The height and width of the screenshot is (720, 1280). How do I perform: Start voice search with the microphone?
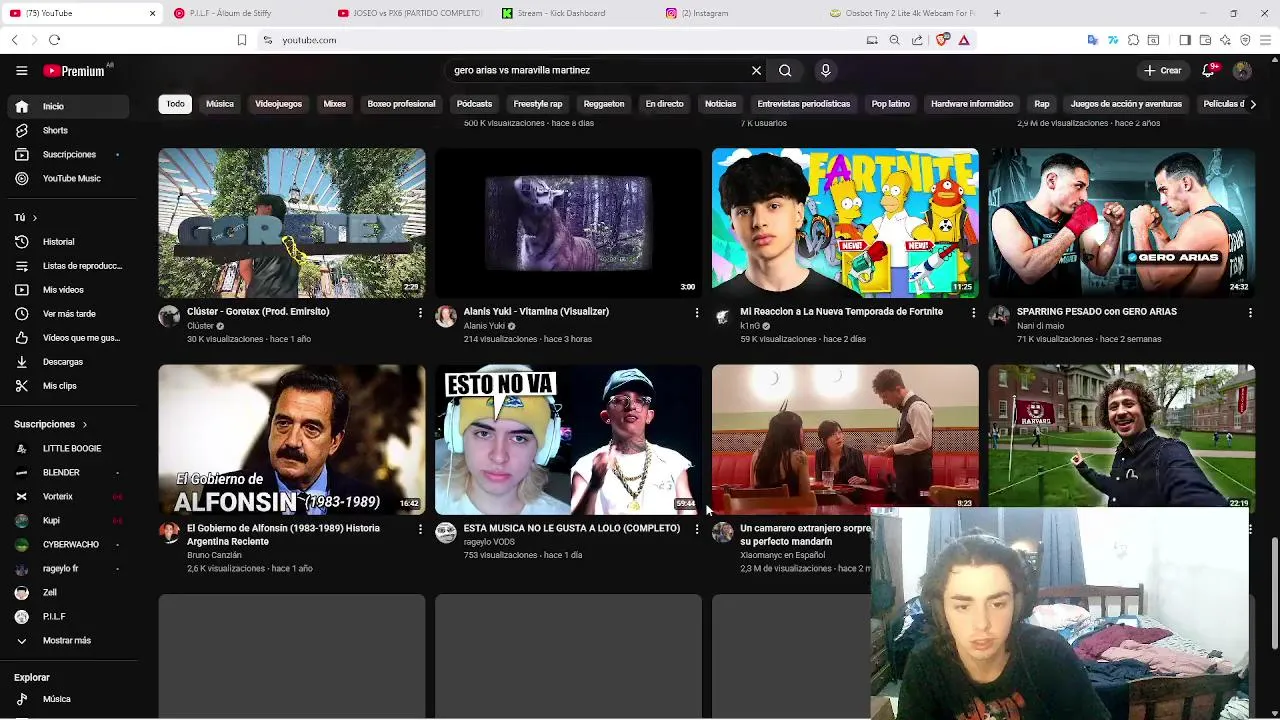[825, 71]
